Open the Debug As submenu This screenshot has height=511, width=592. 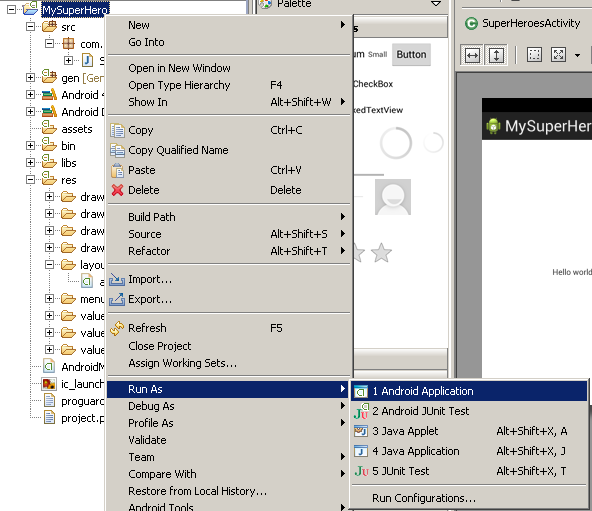[229, 406]
